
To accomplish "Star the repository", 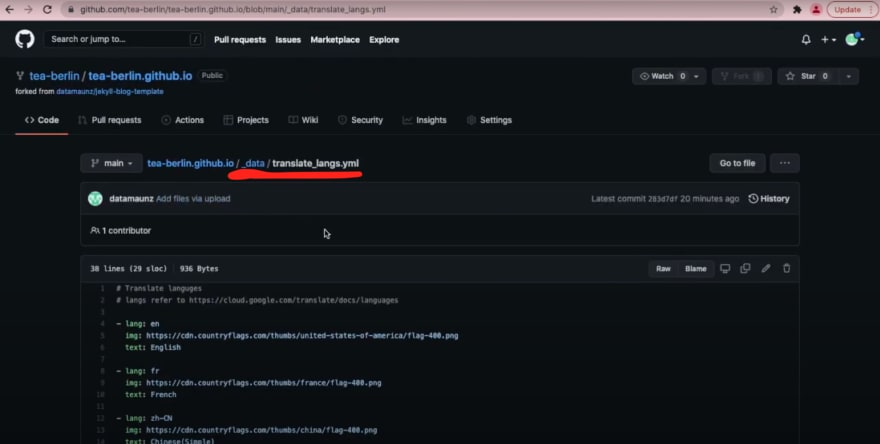I will click(x=808, y=76).
